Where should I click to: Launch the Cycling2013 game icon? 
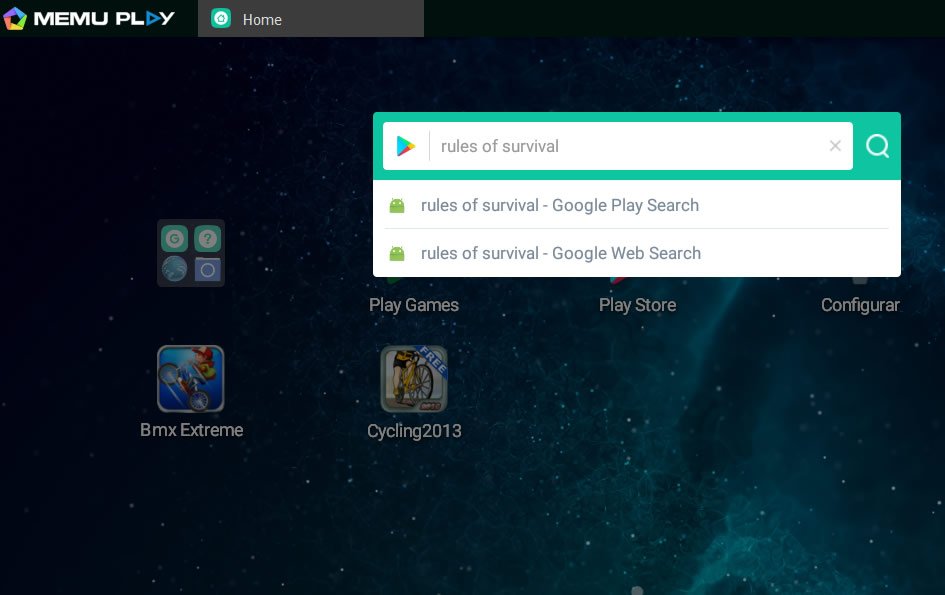pyautogui.click(x=413, y=379)
